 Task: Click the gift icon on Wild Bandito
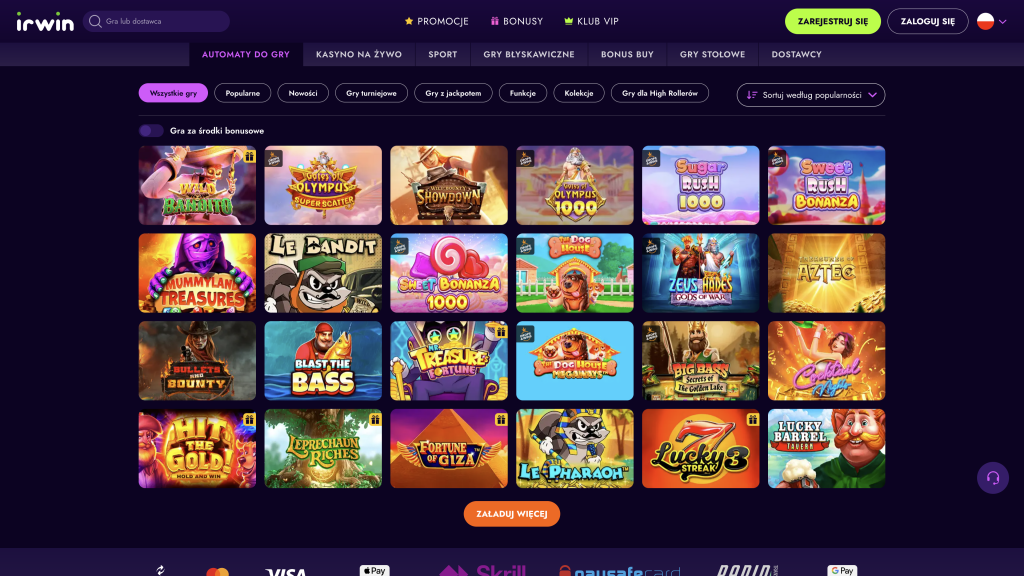(x=249, y=156)
